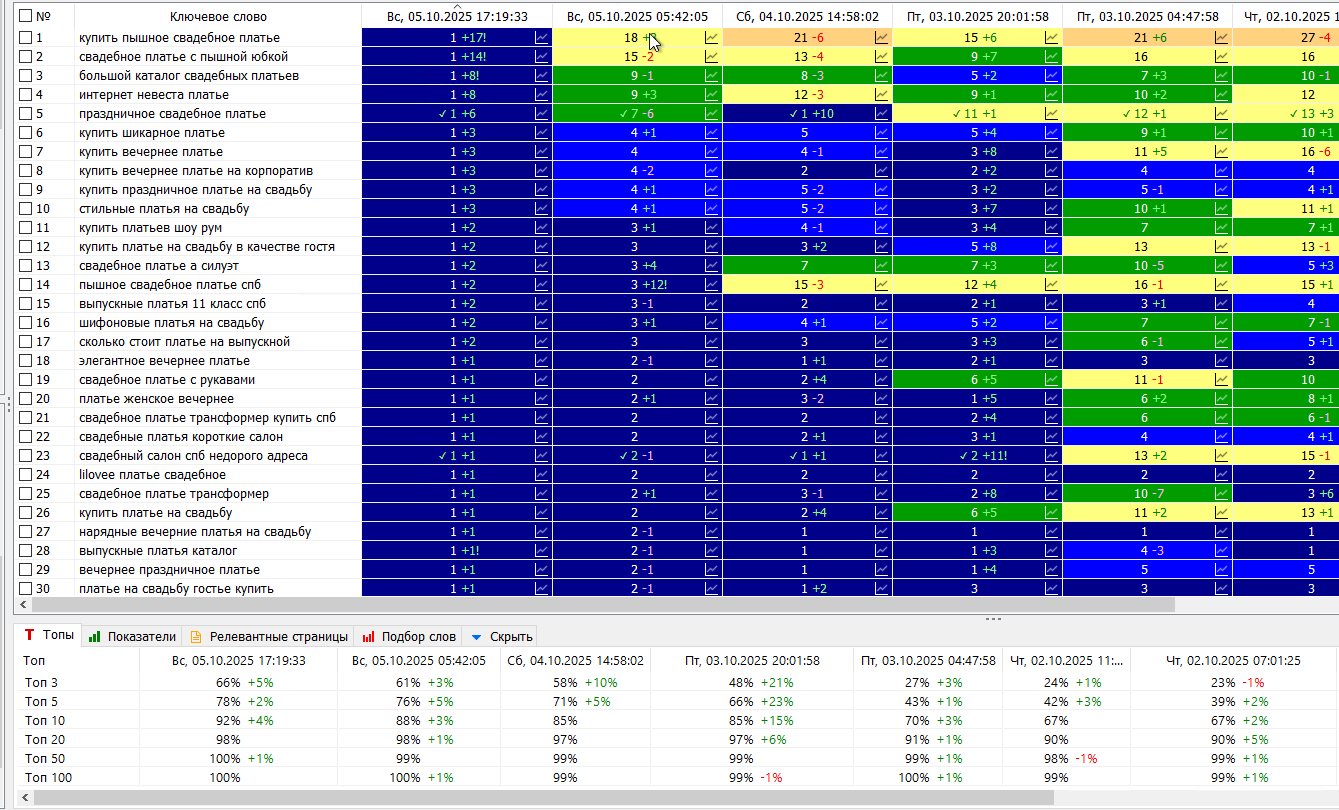1339x810 pixels.
Task: Open chart icon in row 28 of the 03.10.2025 04:47:58 column
Action: point(1221,550)
